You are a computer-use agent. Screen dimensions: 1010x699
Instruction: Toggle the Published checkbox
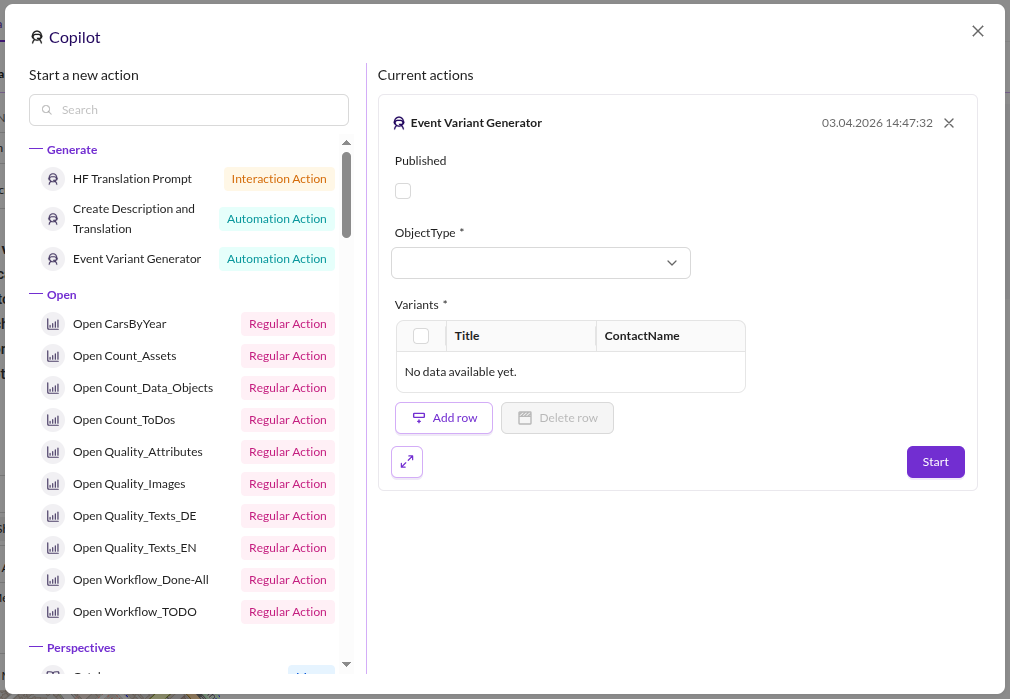403,191
